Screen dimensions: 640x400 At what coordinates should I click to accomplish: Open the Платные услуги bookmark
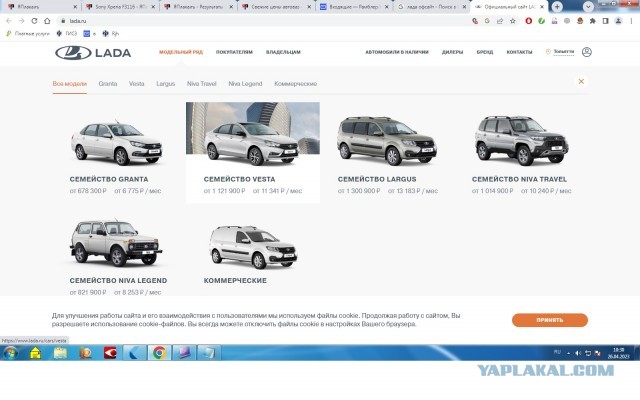point(28,33)
